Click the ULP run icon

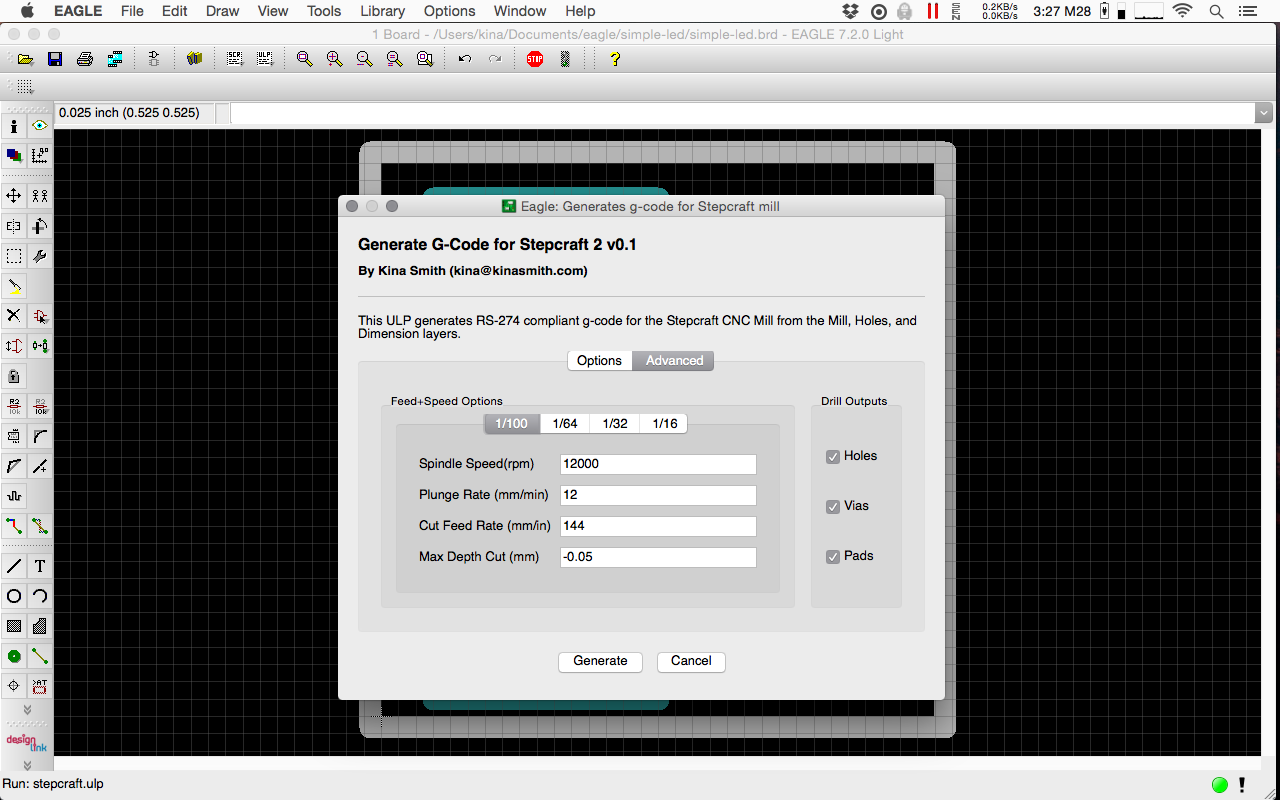click(x=265, y=59)
